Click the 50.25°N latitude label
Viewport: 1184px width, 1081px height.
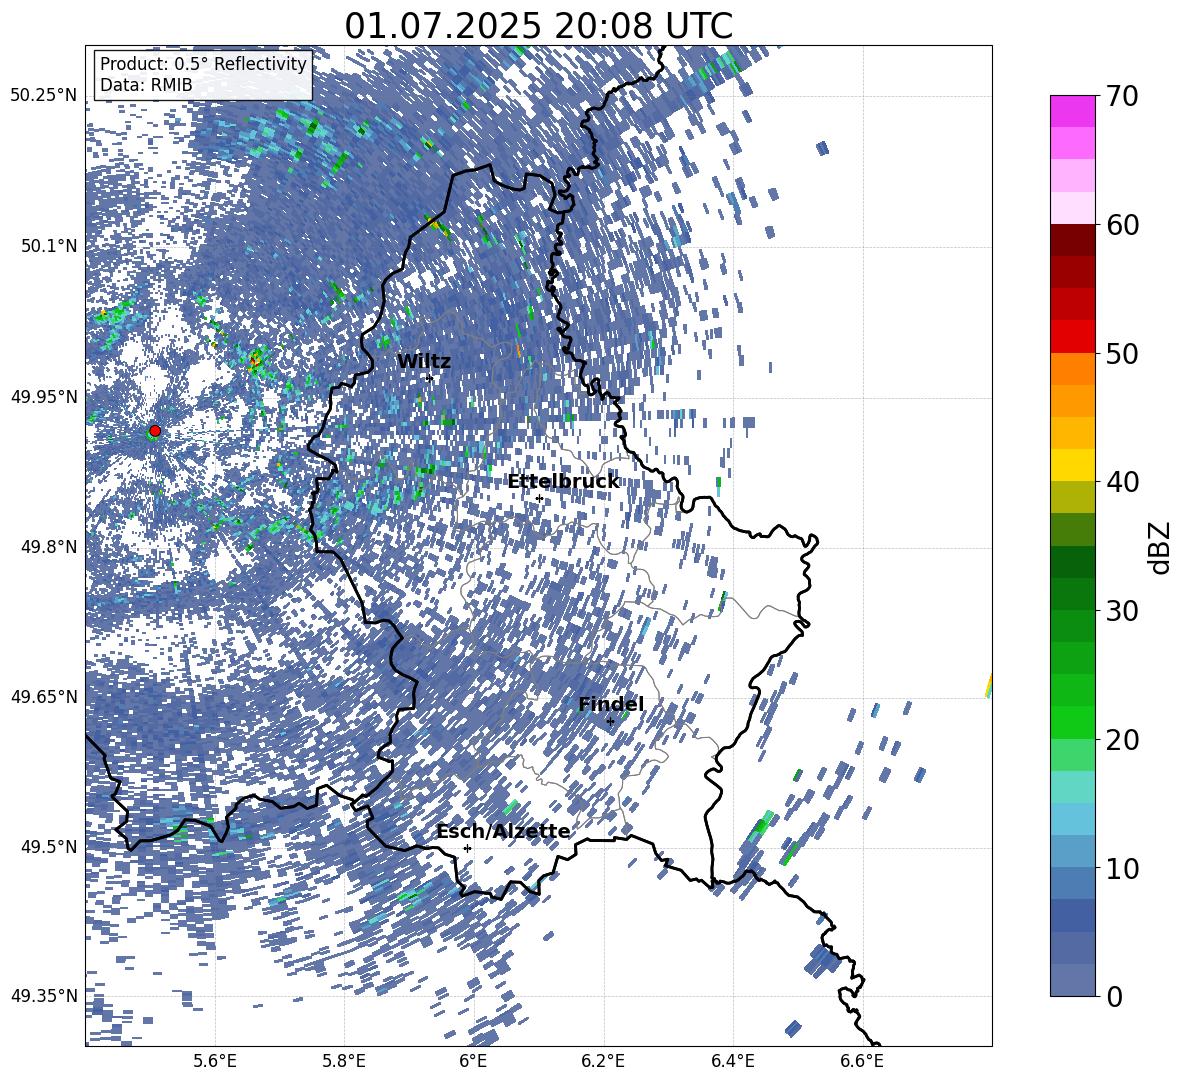point(44,96)
